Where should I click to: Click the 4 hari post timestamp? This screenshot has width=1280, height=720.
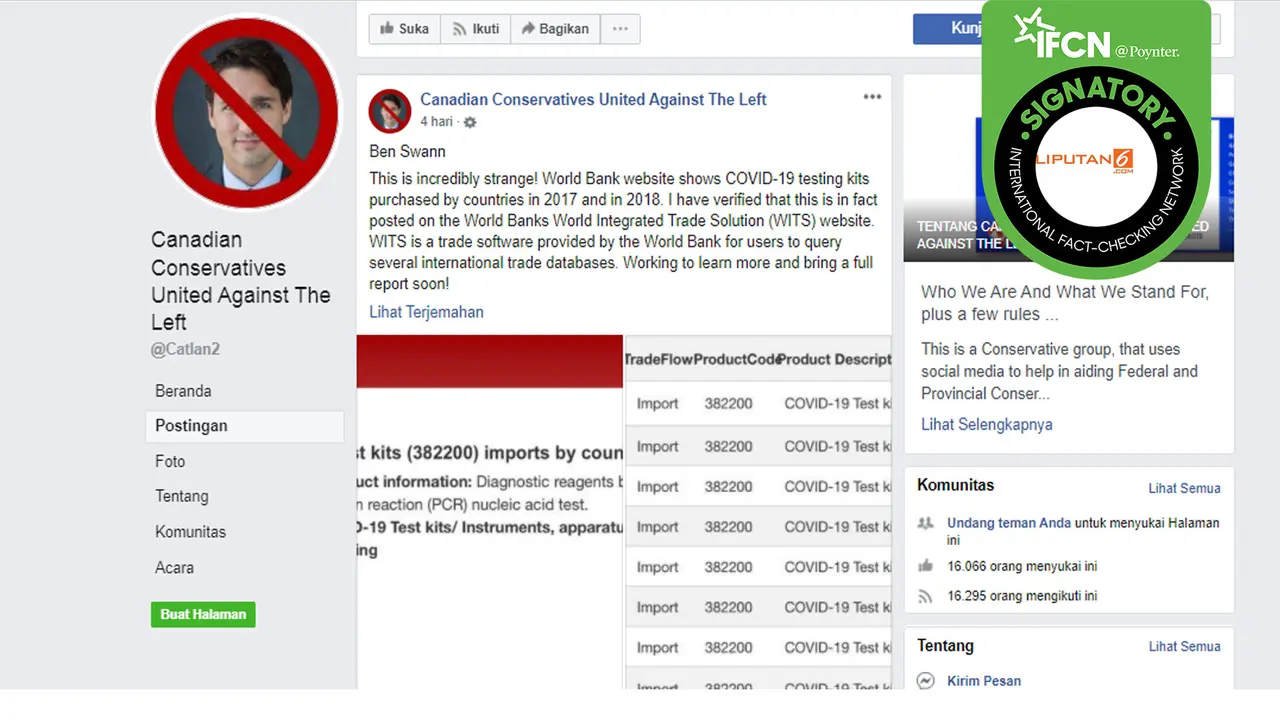coord(436,122)
